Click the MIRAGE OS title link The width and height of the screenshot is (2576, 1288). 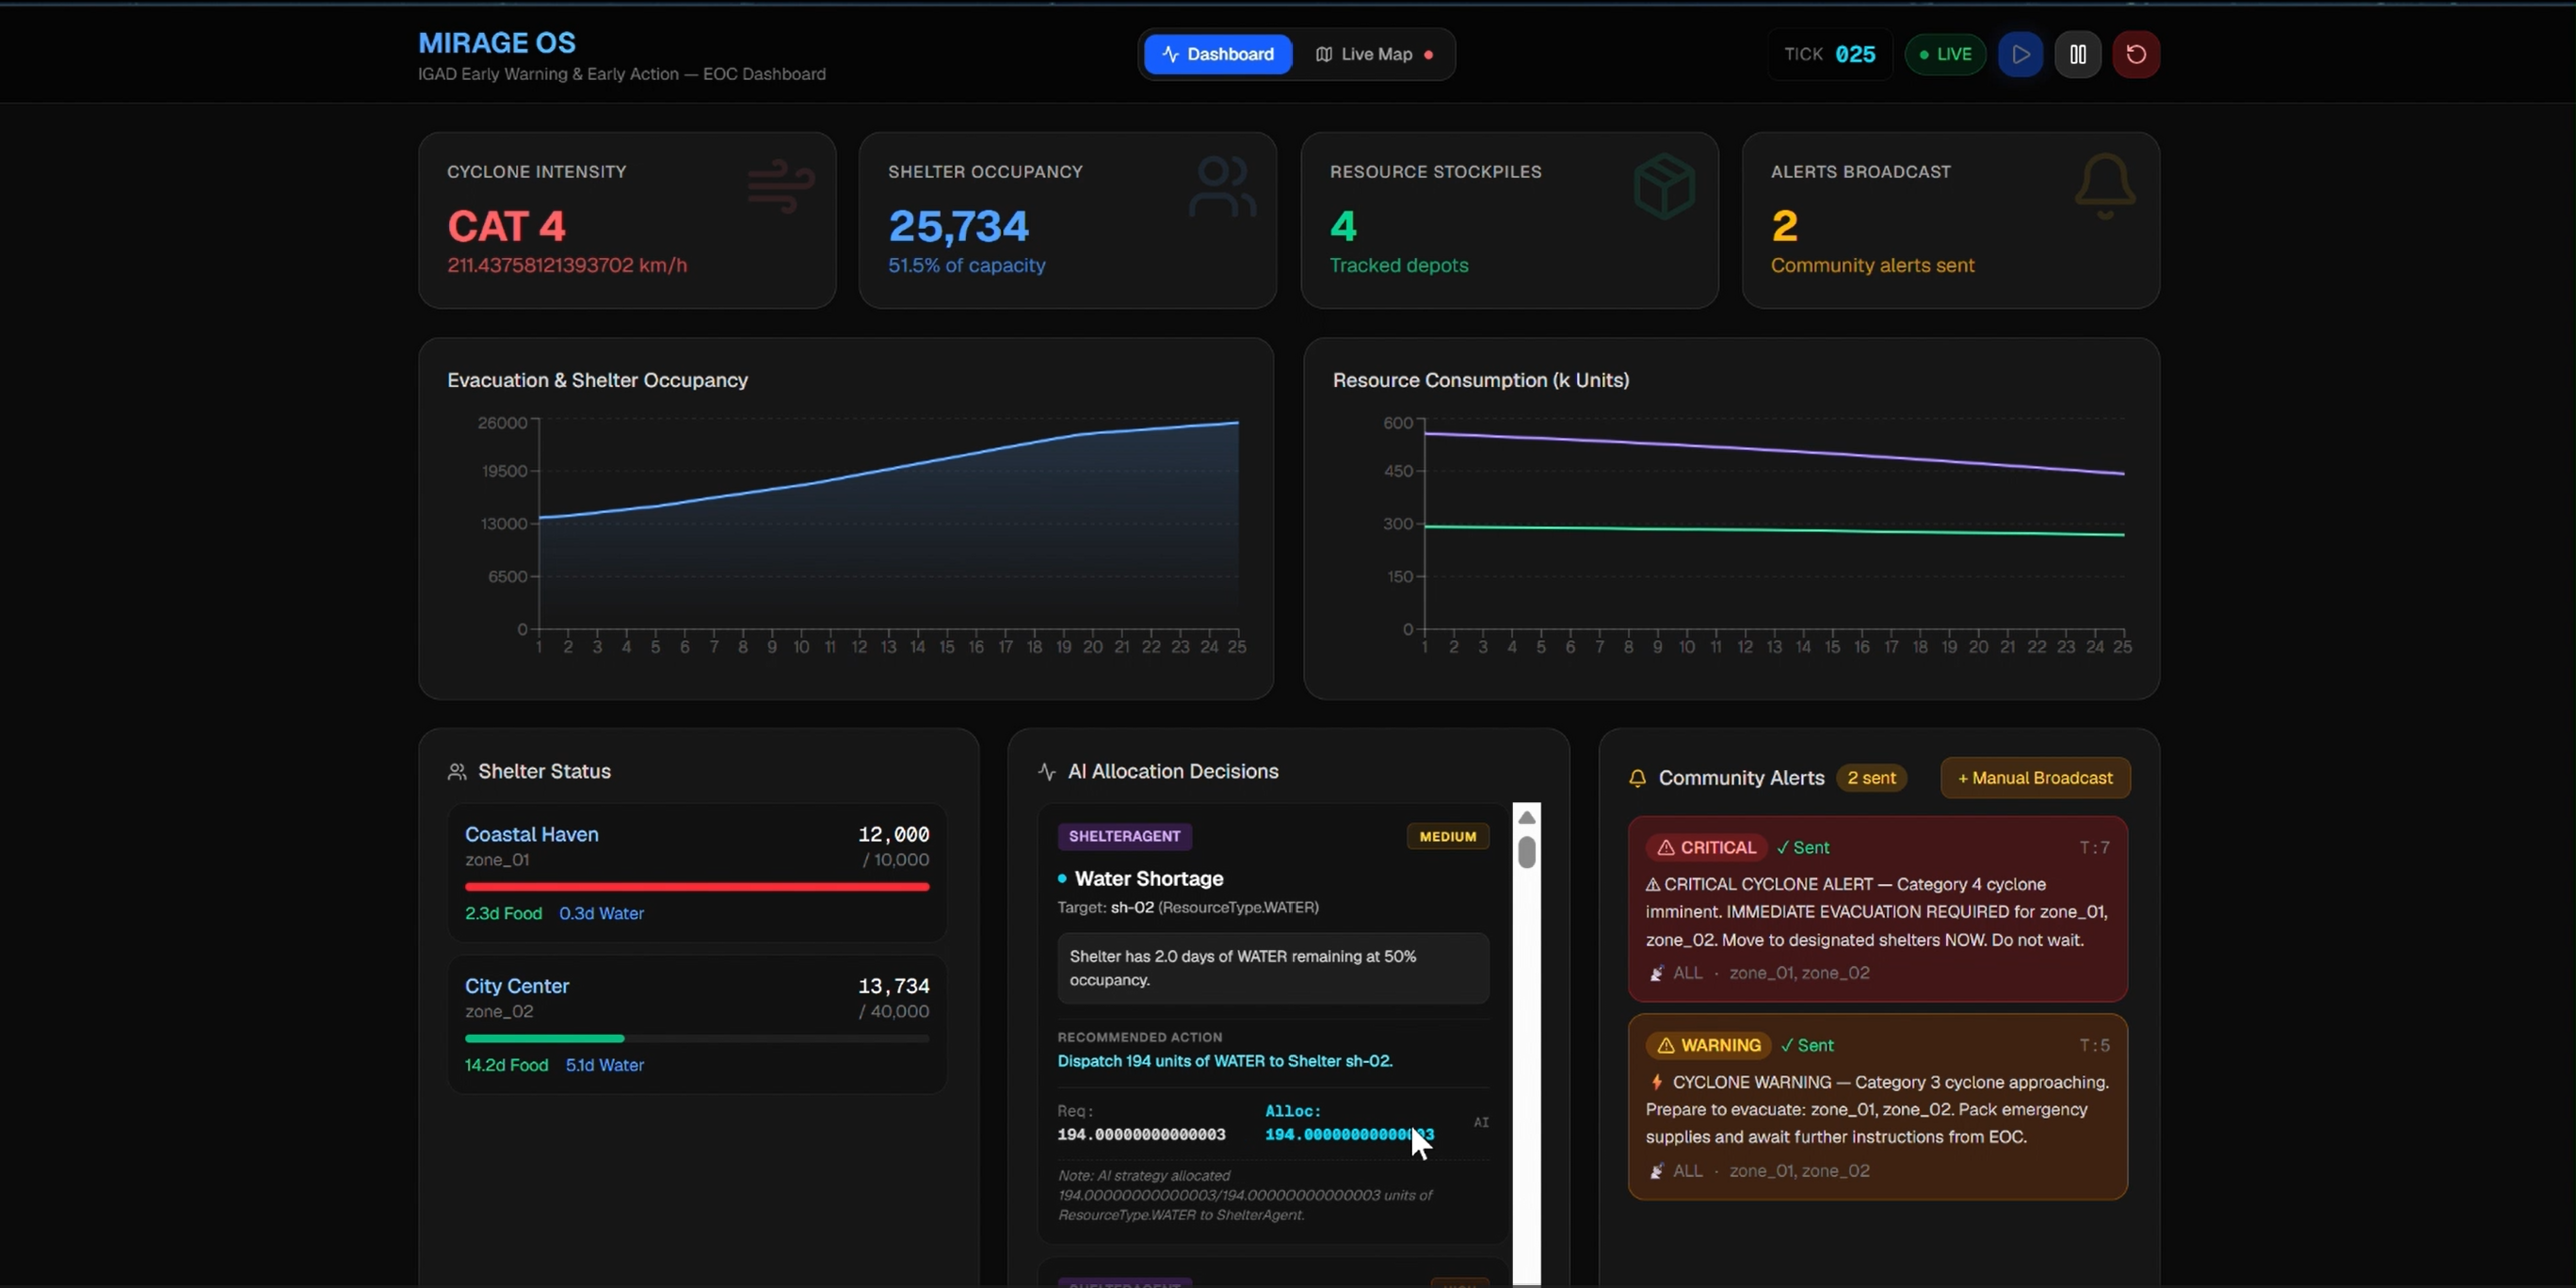coord(497,43)
